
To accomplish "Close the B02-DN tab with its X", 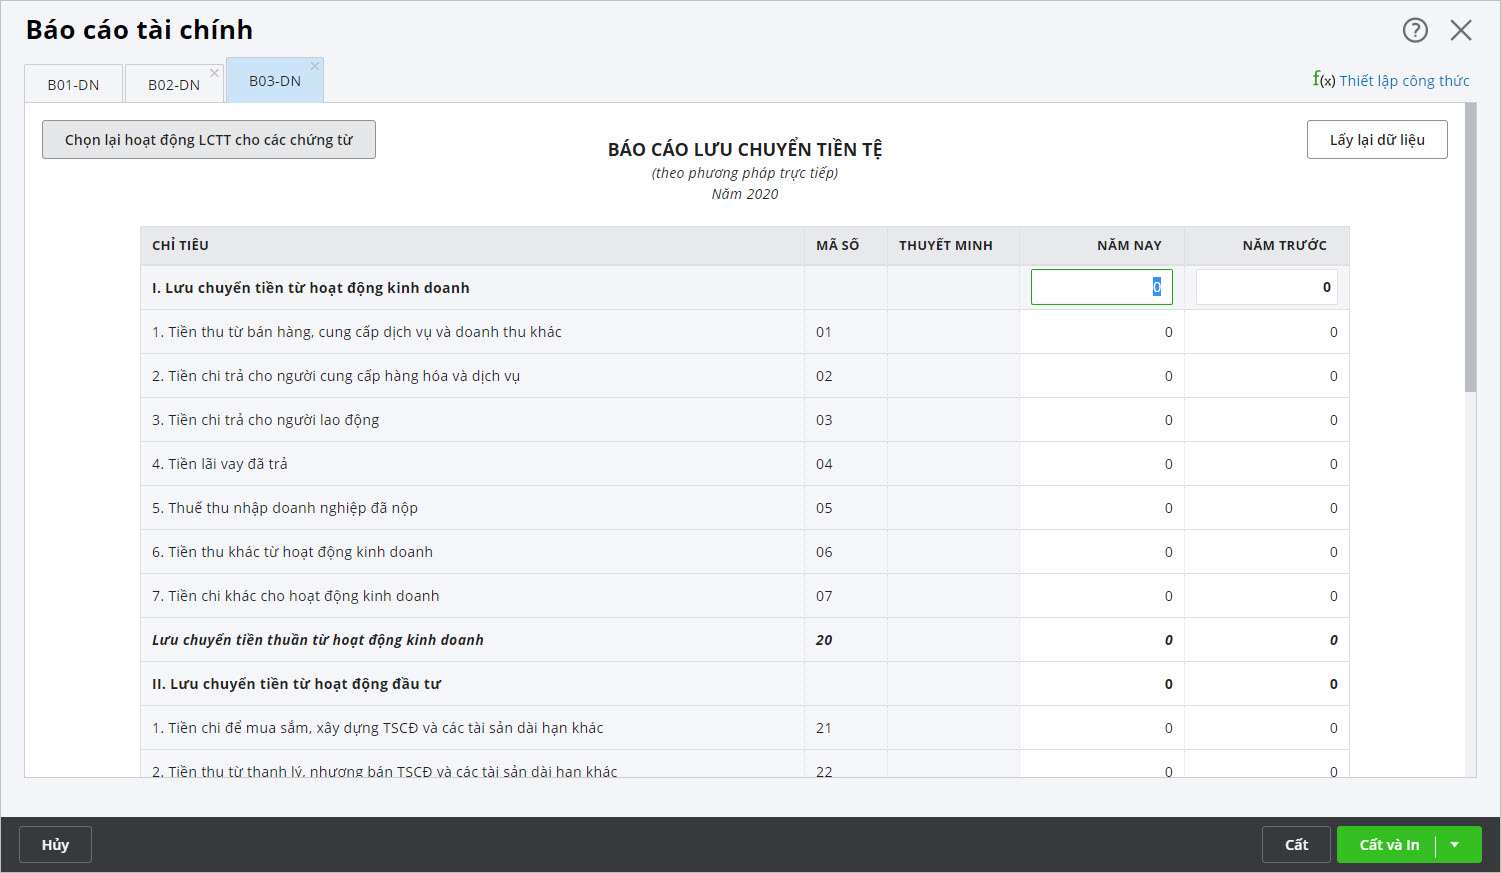I will [x=214, y=73].
